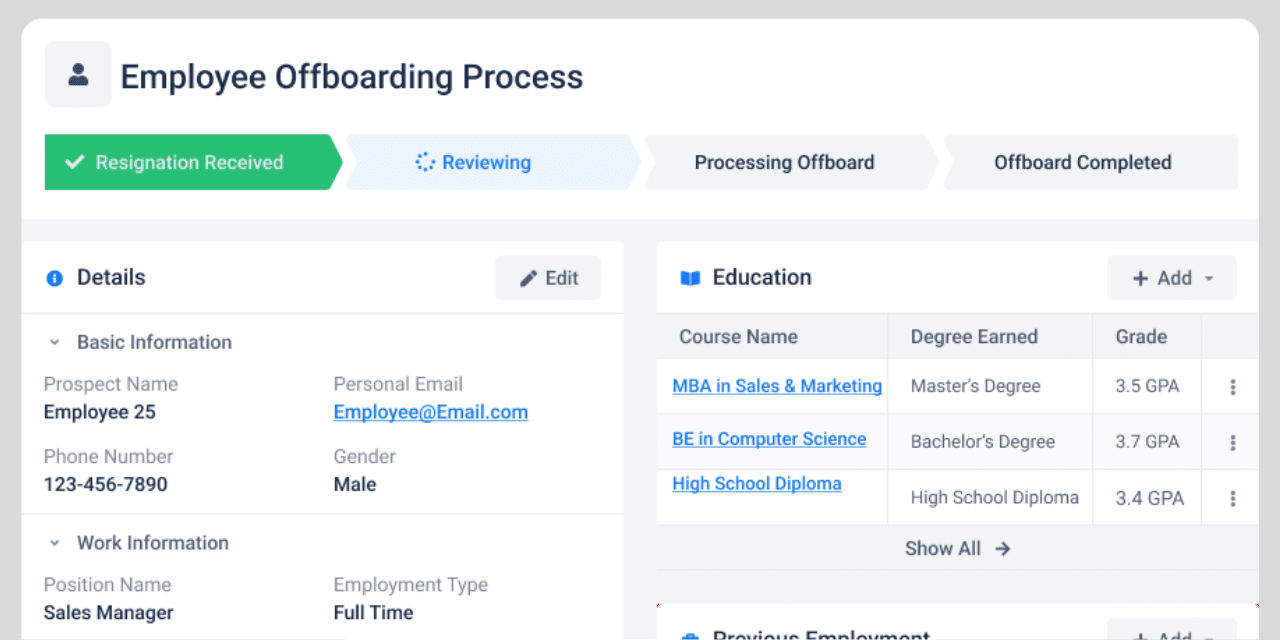
Task: Click the checkmark icon in Resignation Received
Action: [x=74, y=162]
